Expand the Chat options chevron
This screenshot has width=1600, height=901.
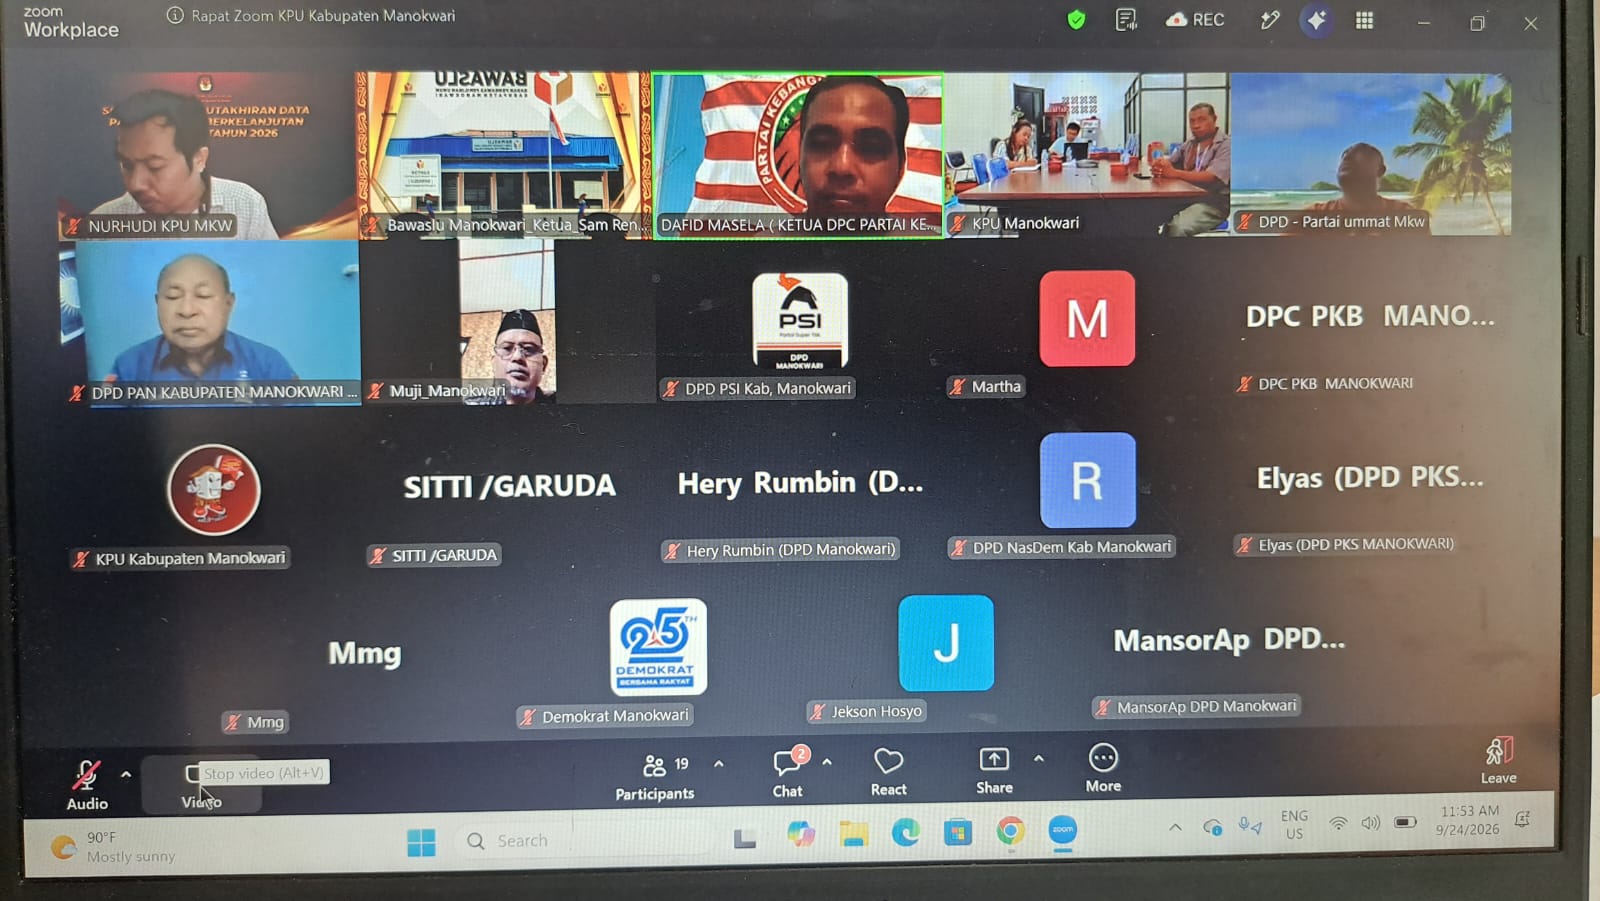(827, 762)
